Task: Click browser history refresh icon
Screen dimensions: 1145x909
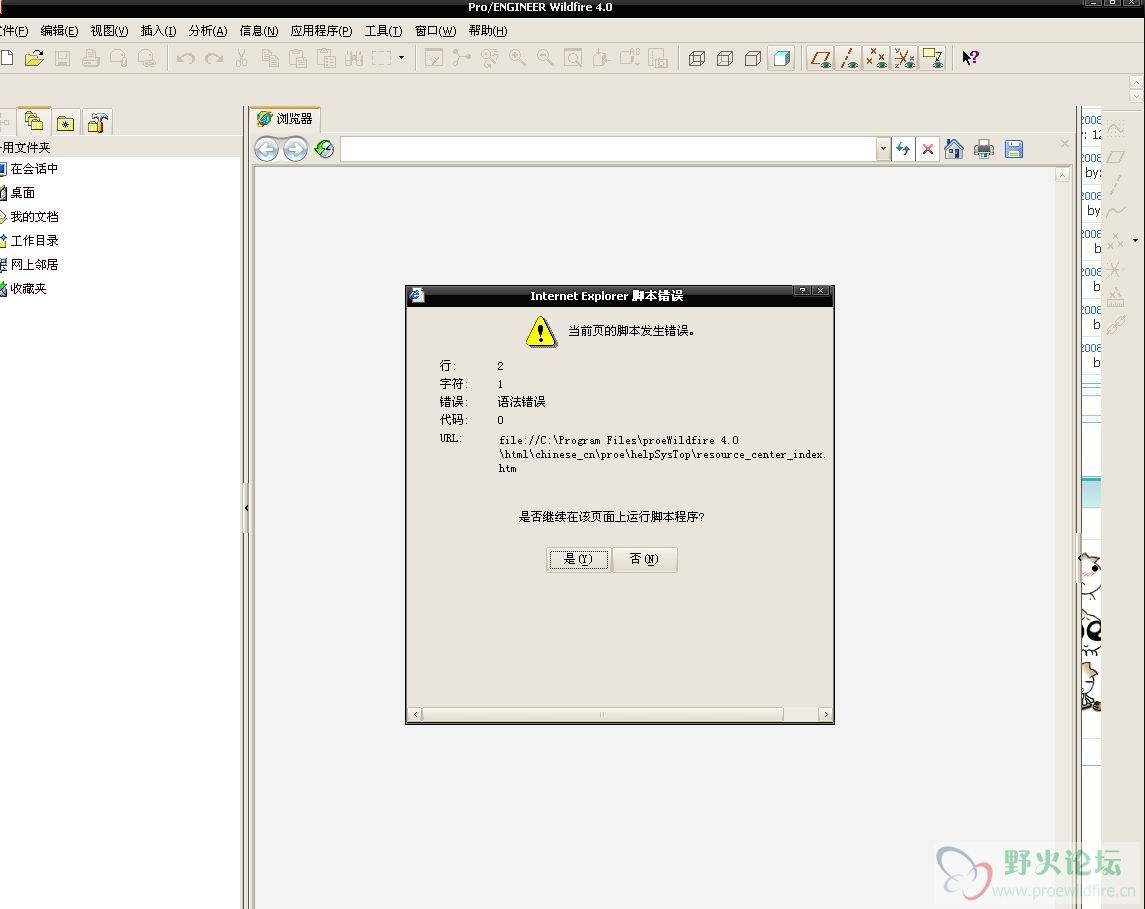Action: [x=324, y=150]
